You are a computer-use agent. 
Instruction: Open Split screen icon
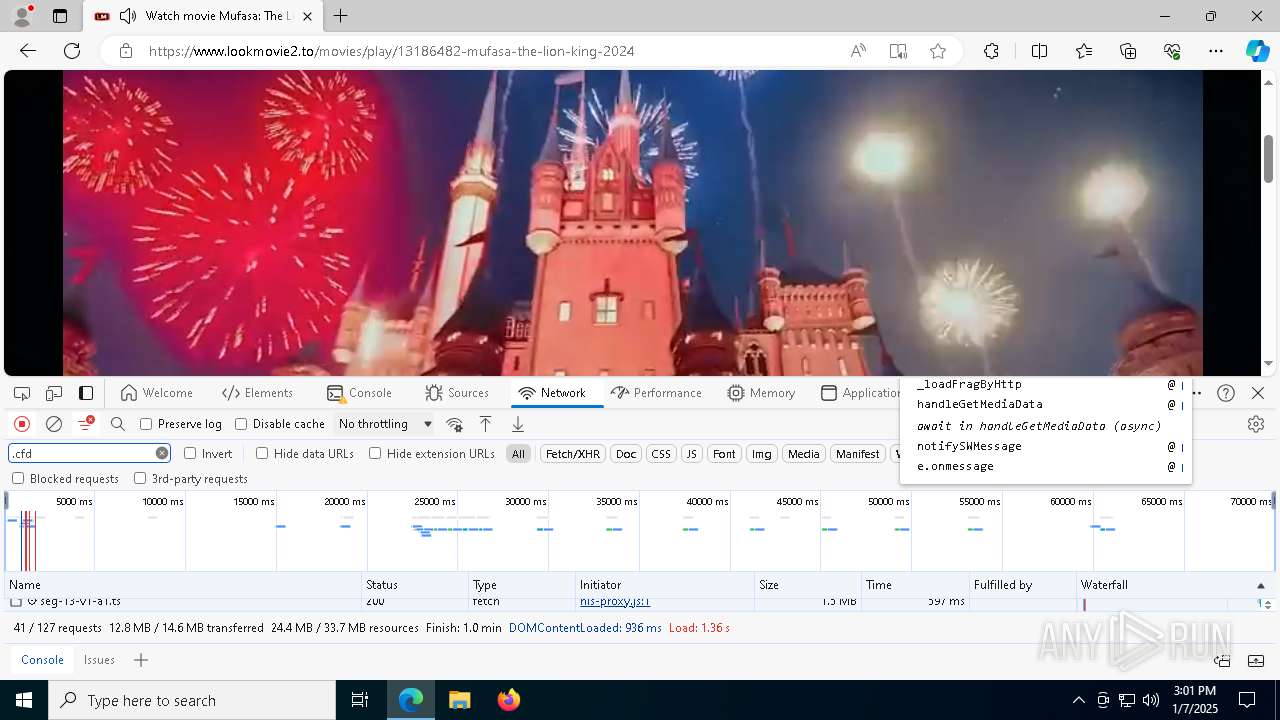click(x=1039, y=51)
